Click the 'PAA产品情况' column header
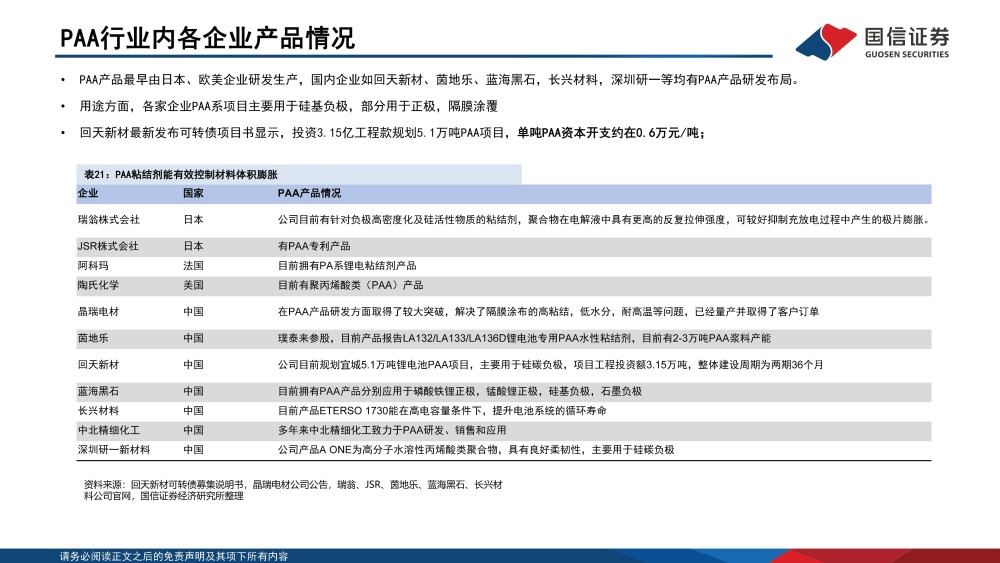1000x563 pixels. point(309,193)
